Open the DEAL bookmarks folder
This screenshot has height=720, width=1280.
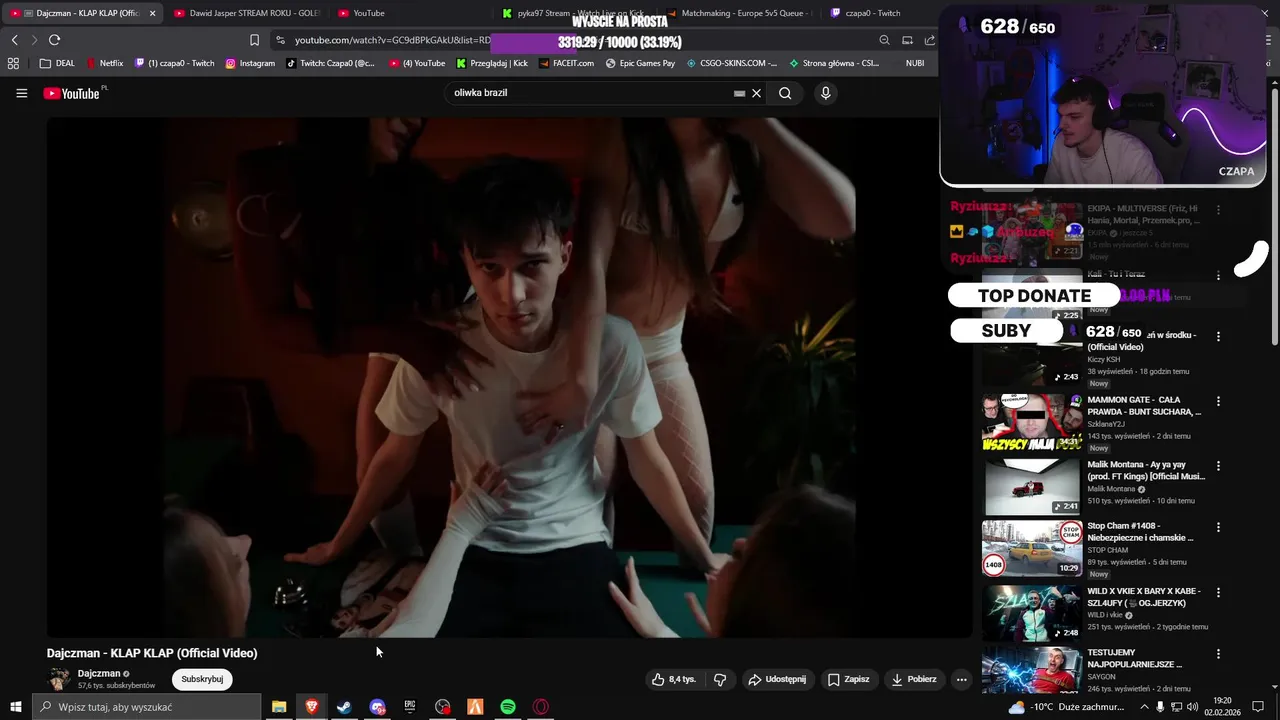tap(57, 63)
